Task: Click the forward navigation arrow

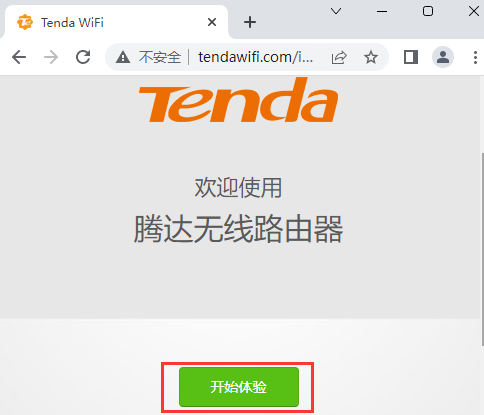Action: click(51, 57)
